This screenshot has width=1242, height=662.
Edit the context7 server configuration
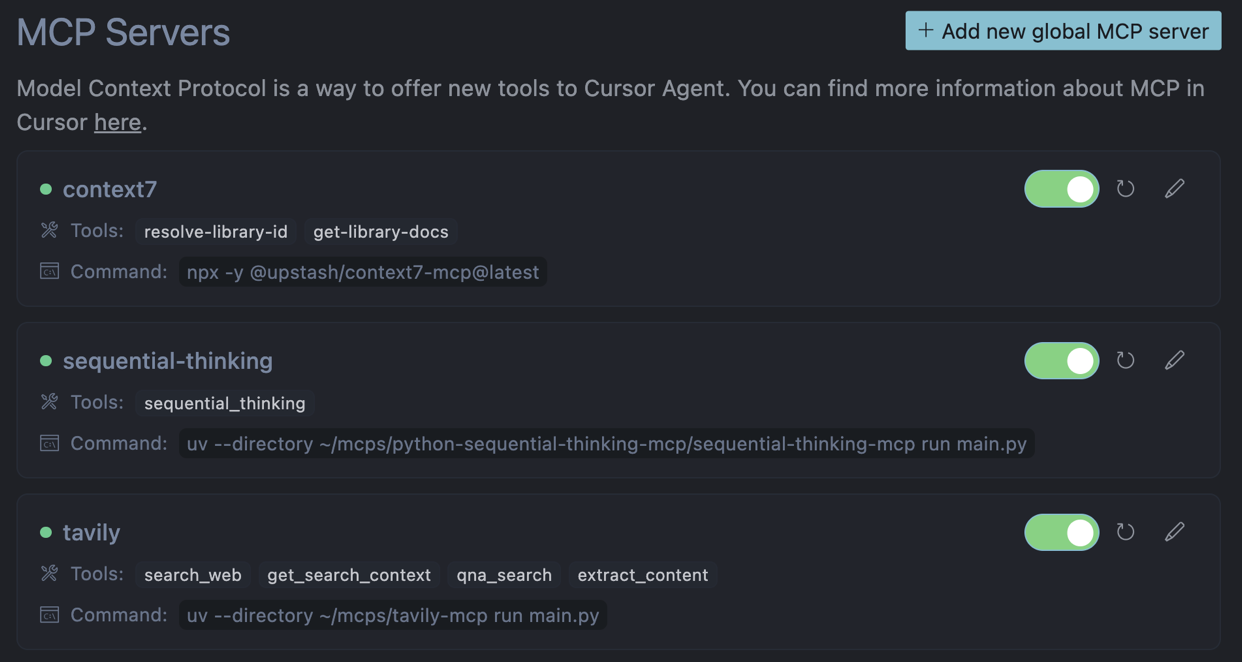[x=1174, y=189]
